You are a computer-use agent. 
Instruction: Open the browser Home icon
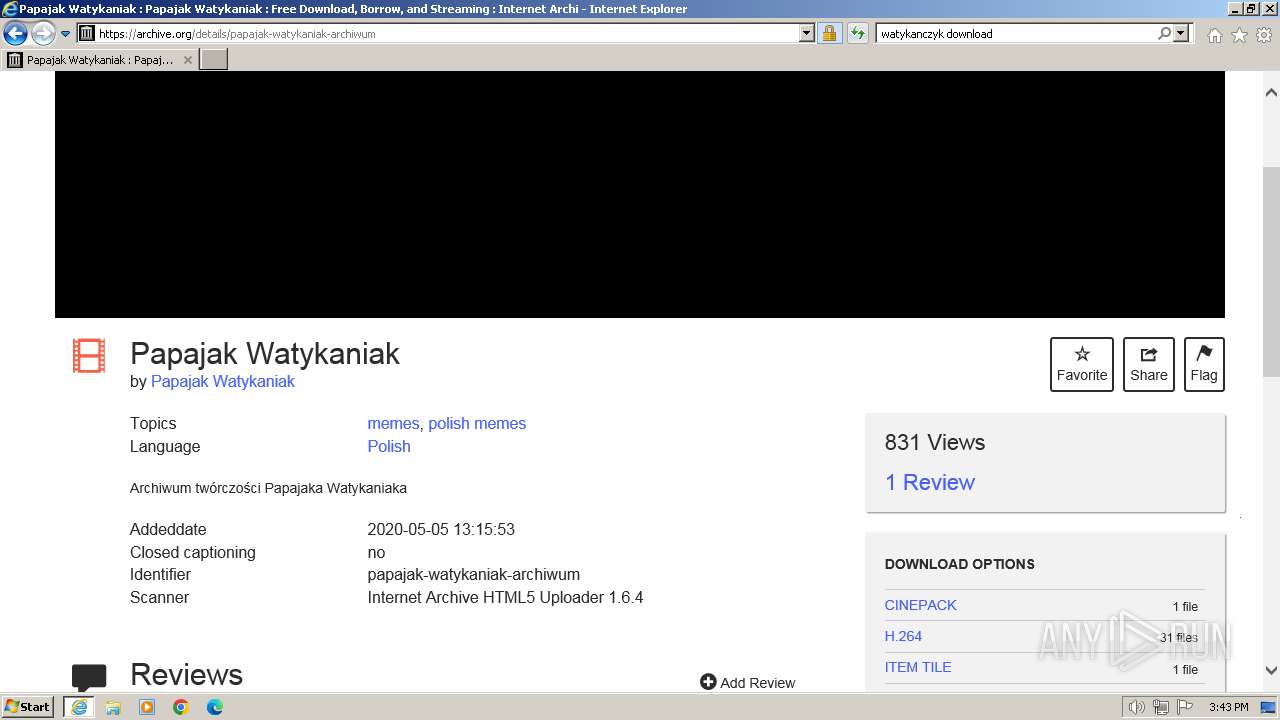point(1214,35)
